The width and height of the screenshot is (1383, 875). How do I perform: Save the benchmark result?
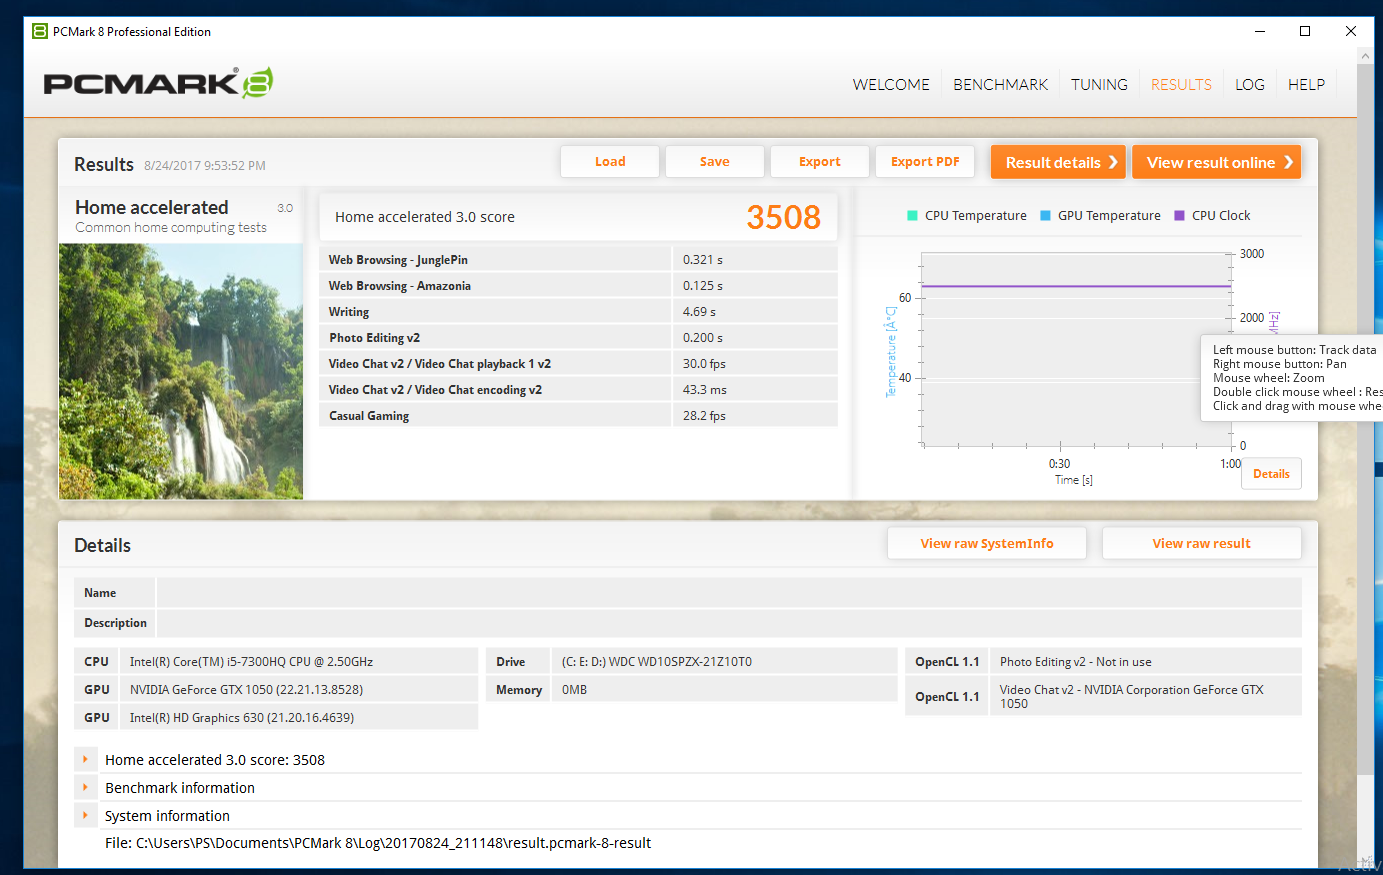click(x=715, y=162)
